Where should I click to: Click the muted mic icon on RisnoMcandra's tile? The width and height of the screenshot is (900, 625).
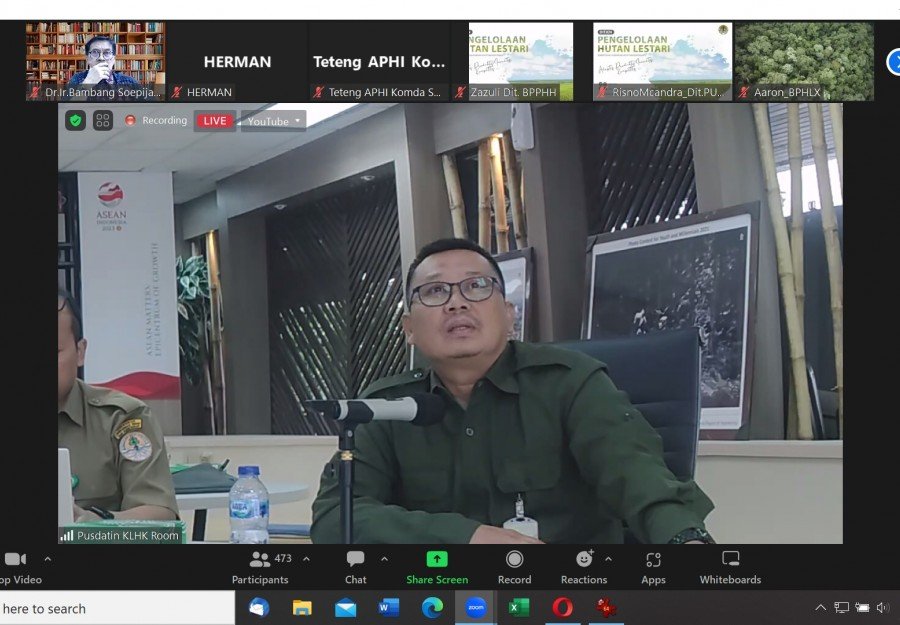[602, 92]
